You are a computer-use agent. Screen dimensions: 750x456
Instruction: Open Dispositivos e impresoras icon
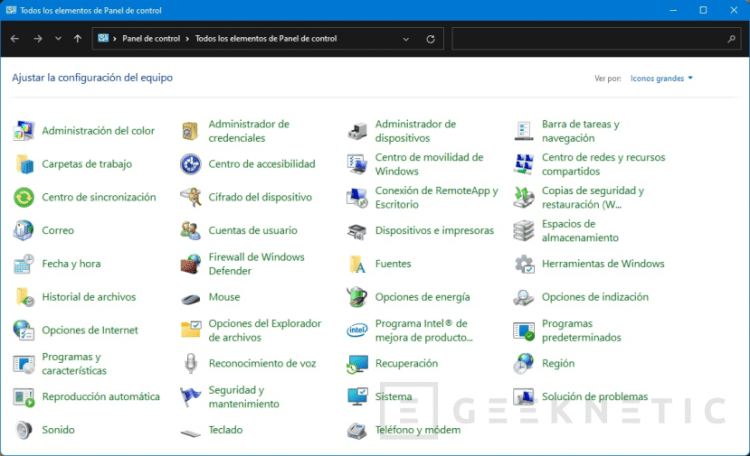(357, 231)
